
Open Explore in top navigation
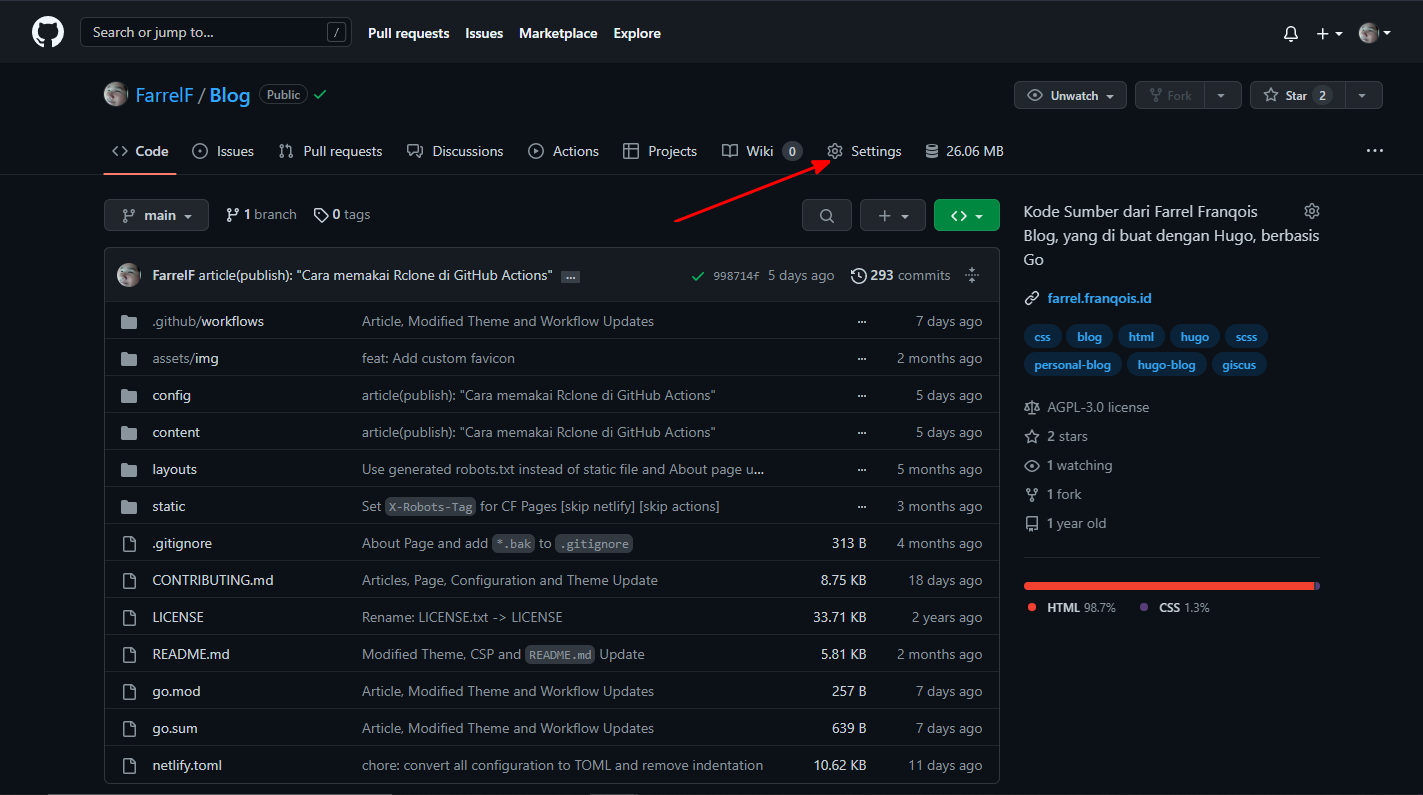pyautogui.click(x=637, y=33)
